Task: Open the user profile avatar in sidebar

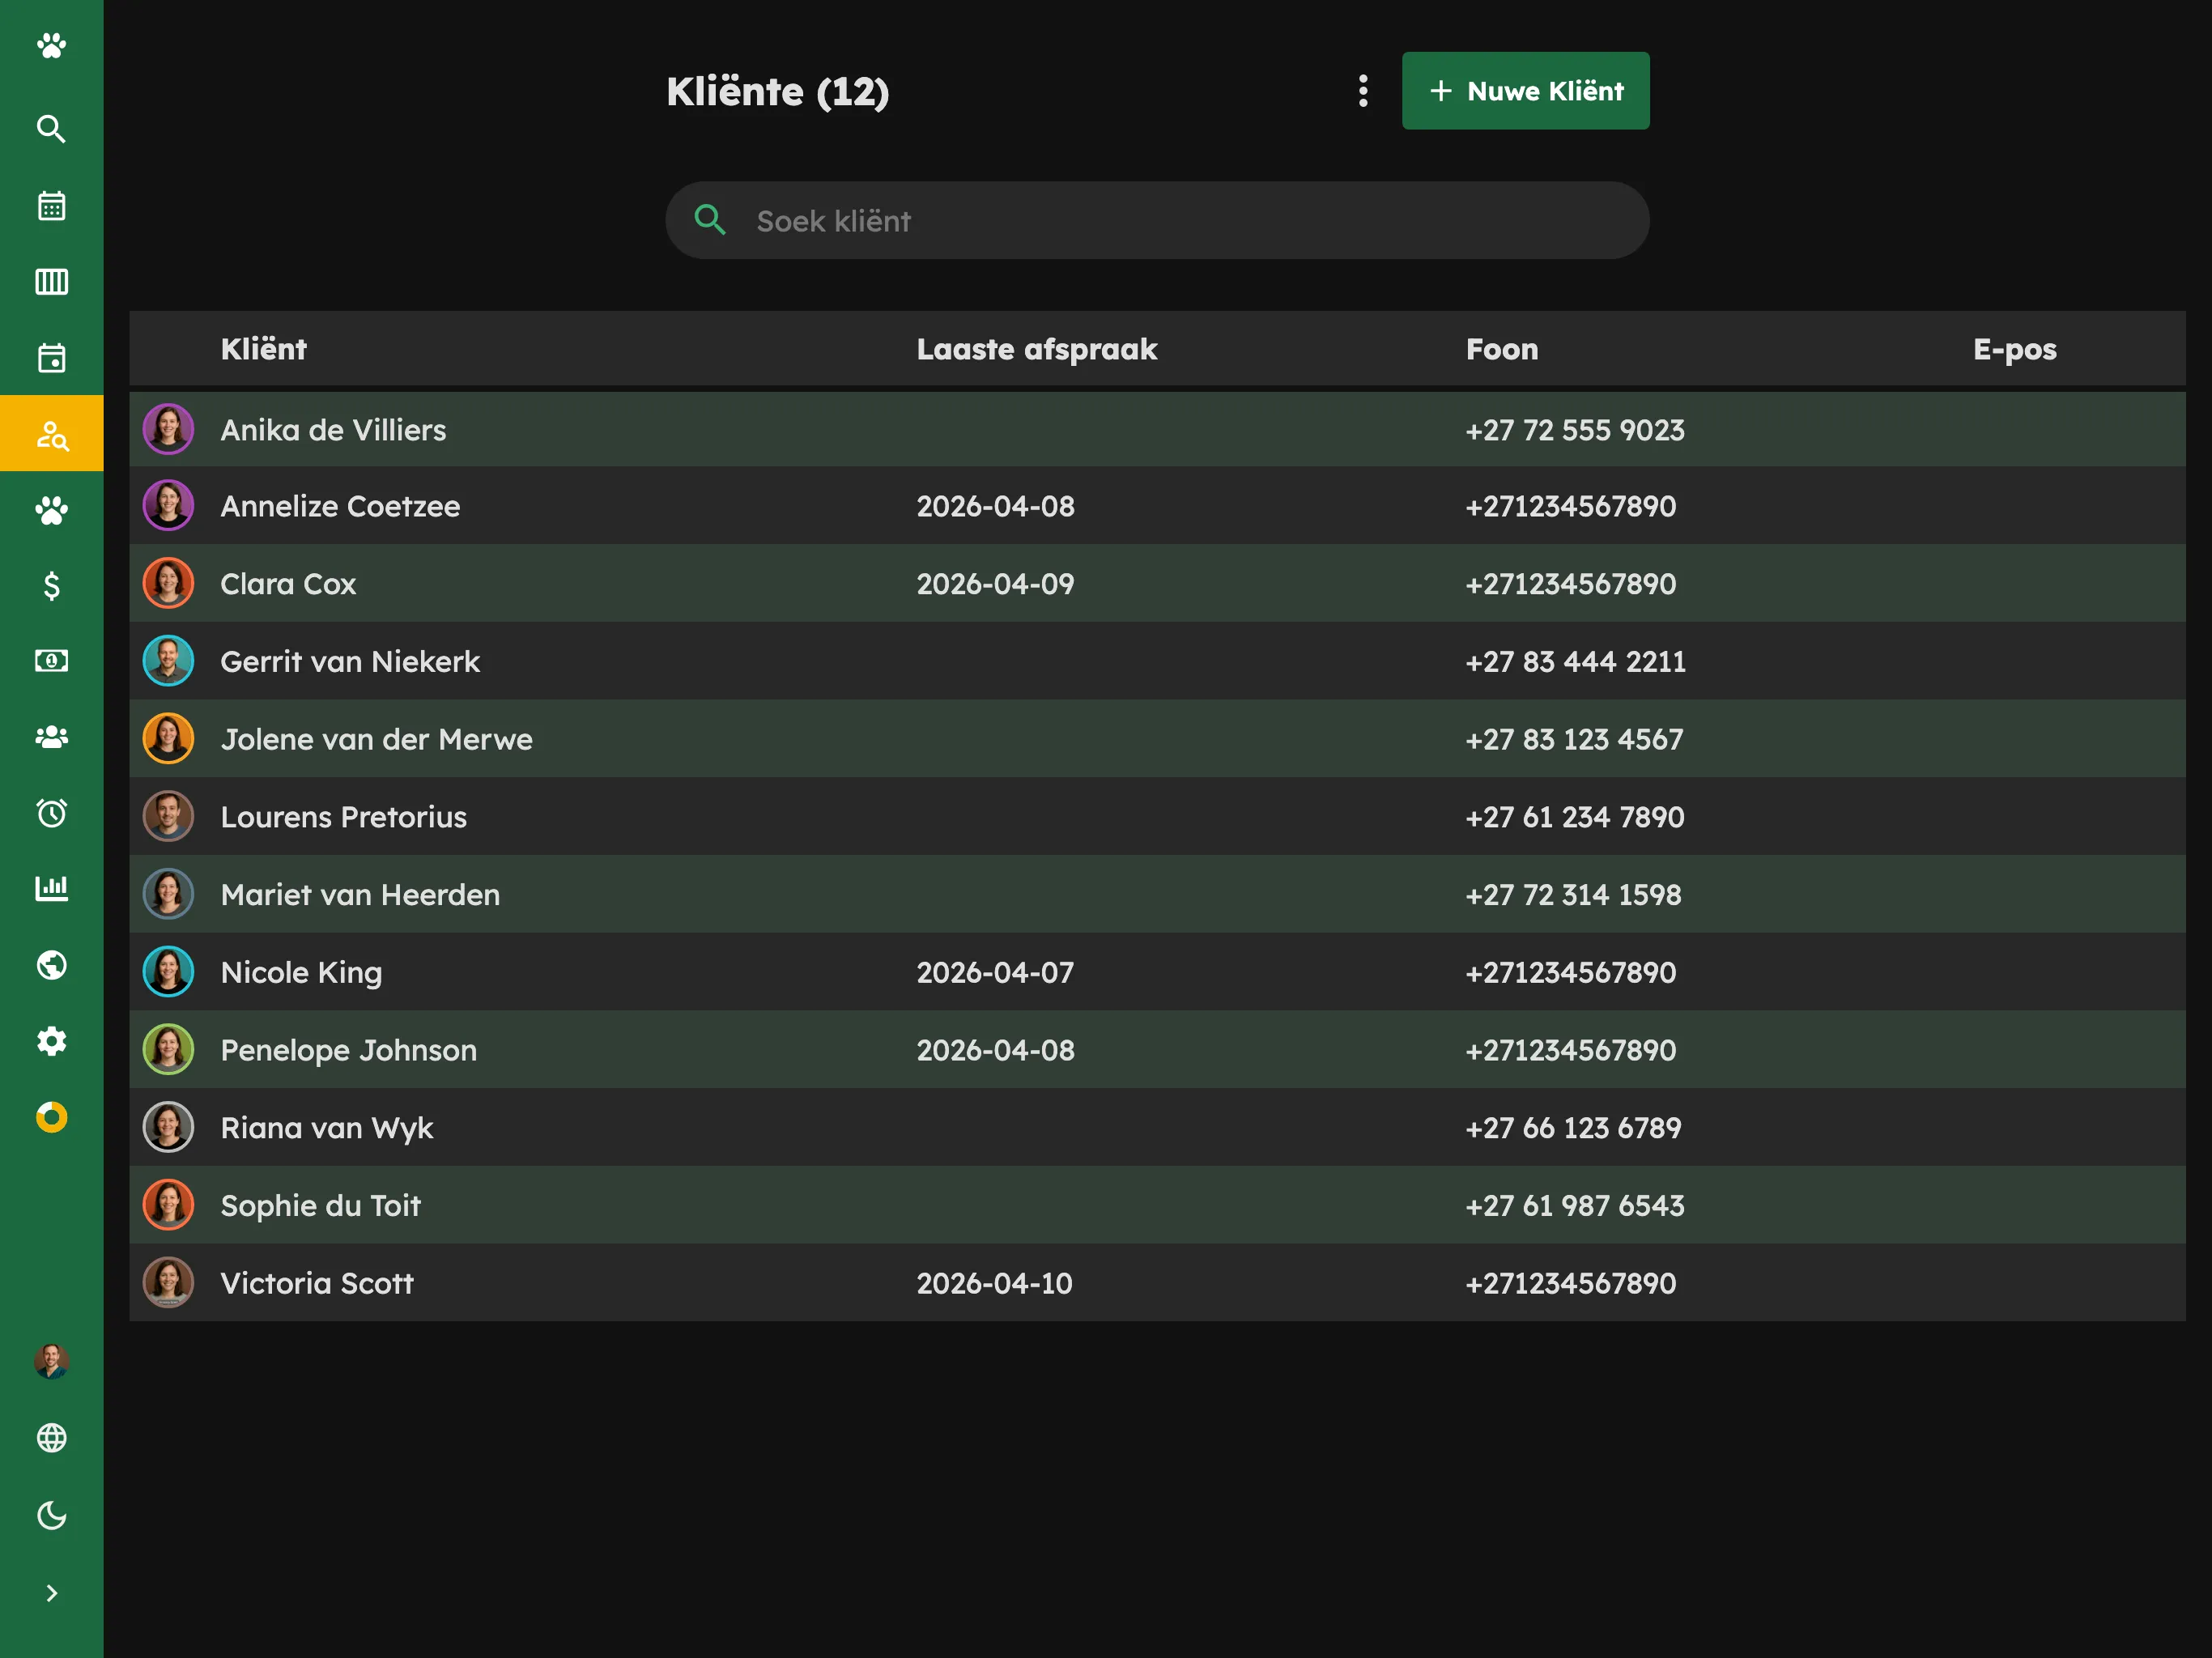Action: tap(51, 1362)
